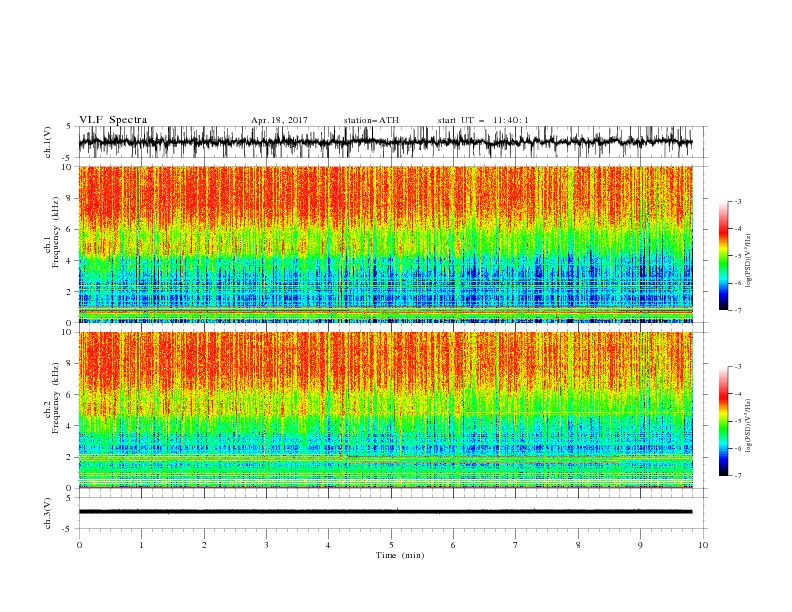Click the "ch.1(V)" waveform axis label
The height and width of the screenshot is (612, 792).
[x=48, y=142]
